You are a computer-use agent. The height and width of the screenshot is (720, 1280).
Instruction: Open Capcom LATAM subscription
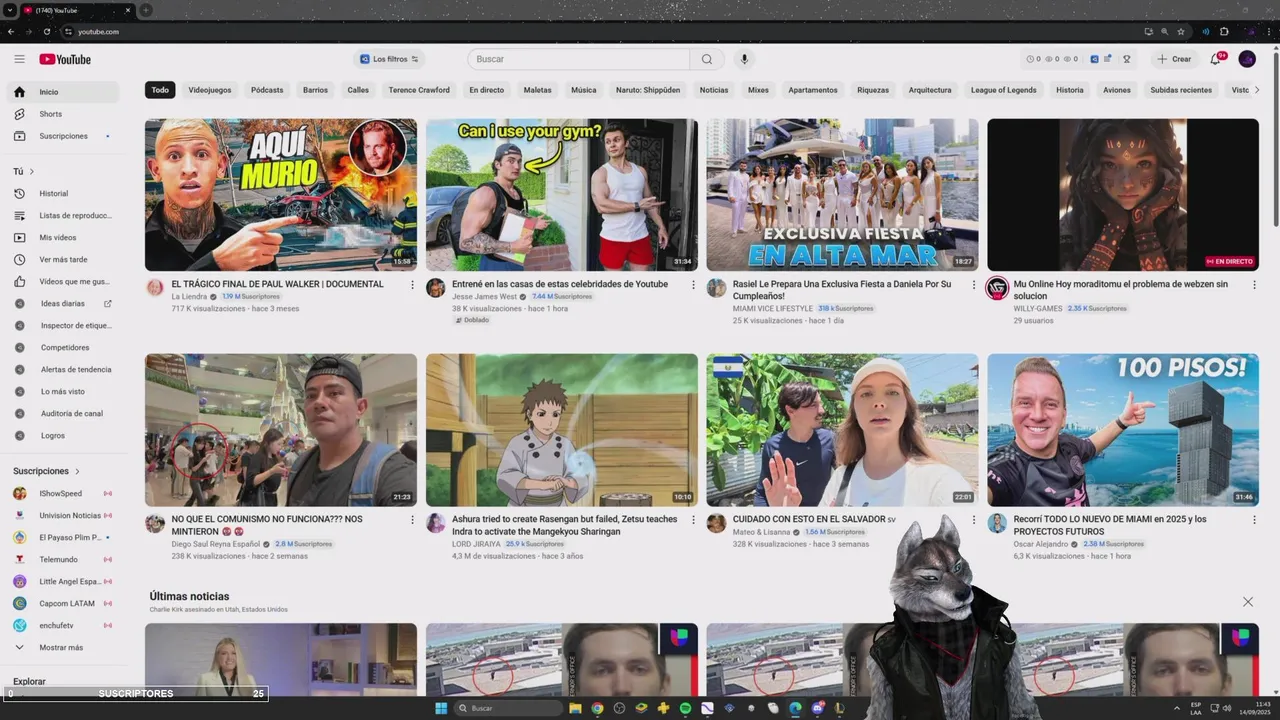62,603
